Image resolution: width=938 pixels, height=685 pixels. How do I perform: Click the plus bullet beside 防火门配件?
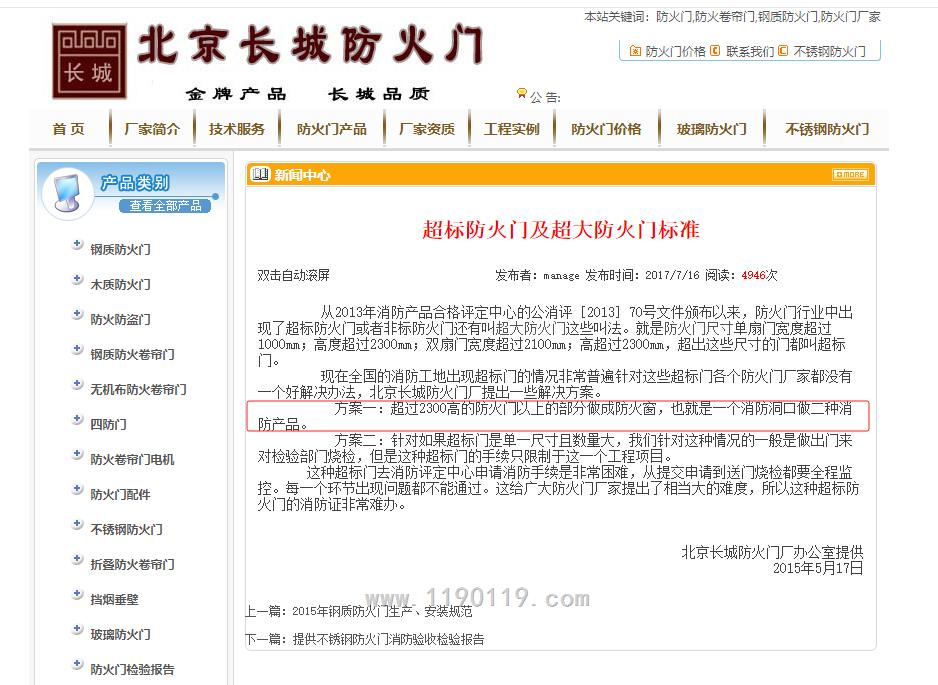(x=77, y=489)
